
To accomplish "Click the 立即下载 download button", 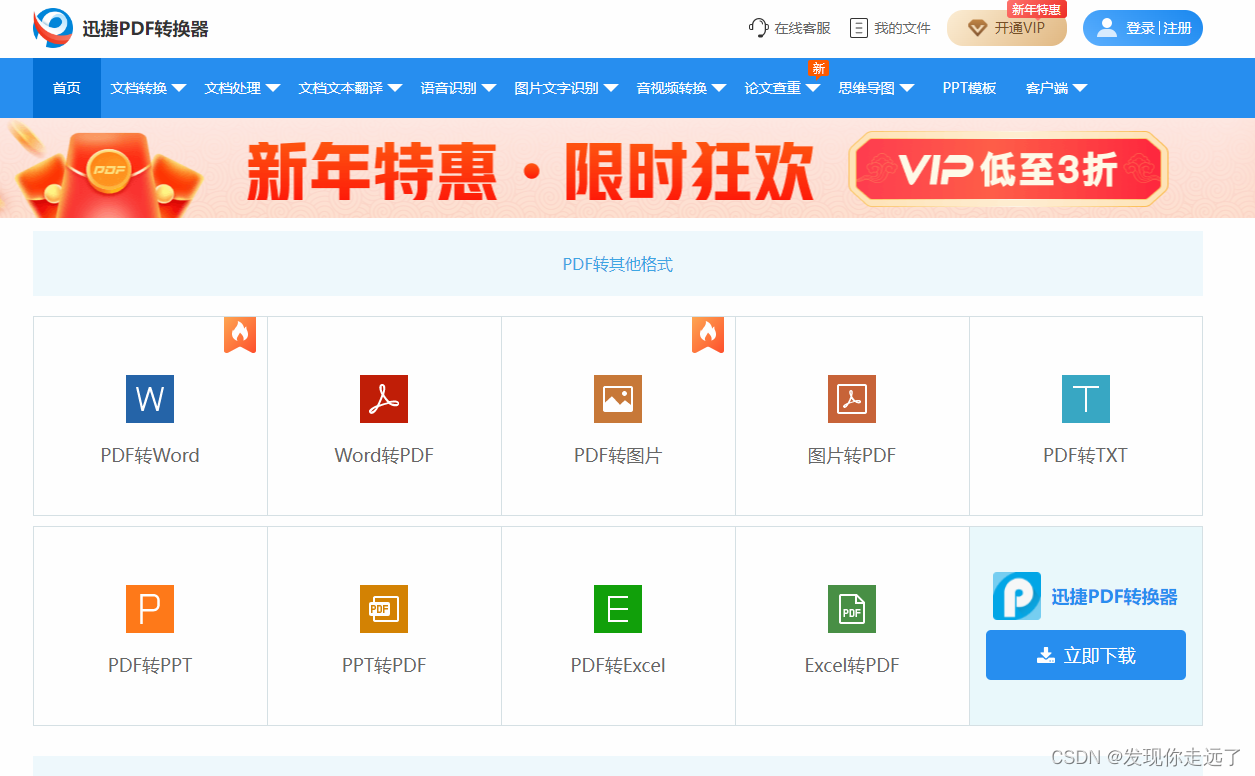I will pyautogui.click(x=1086, y=655).
